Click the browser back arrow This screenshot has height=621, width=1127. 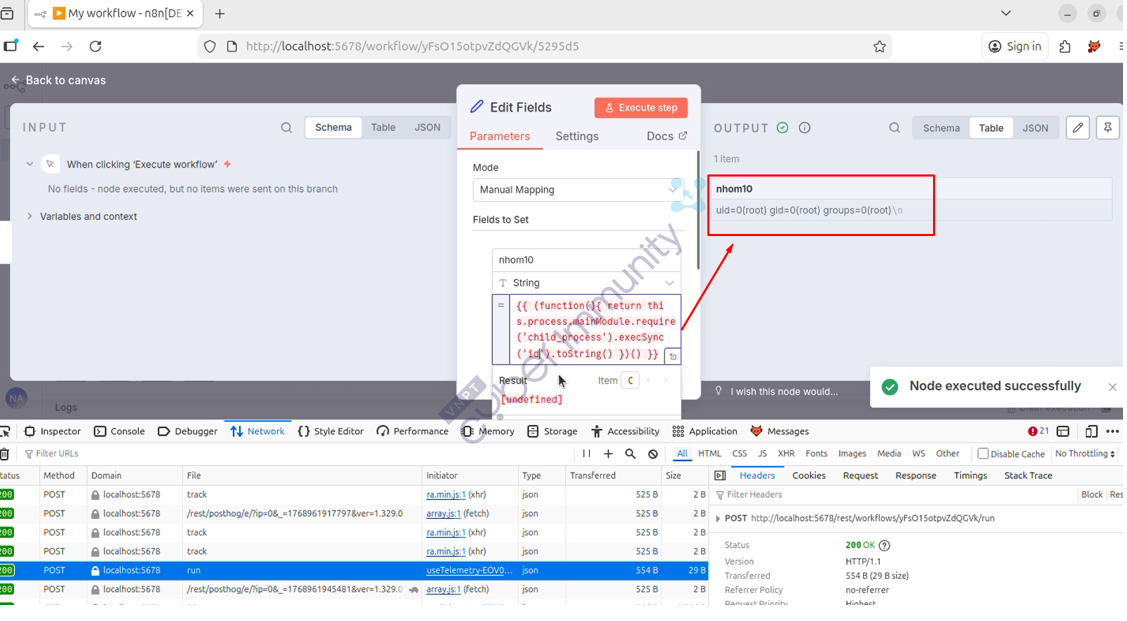click(x=38, y=46)
